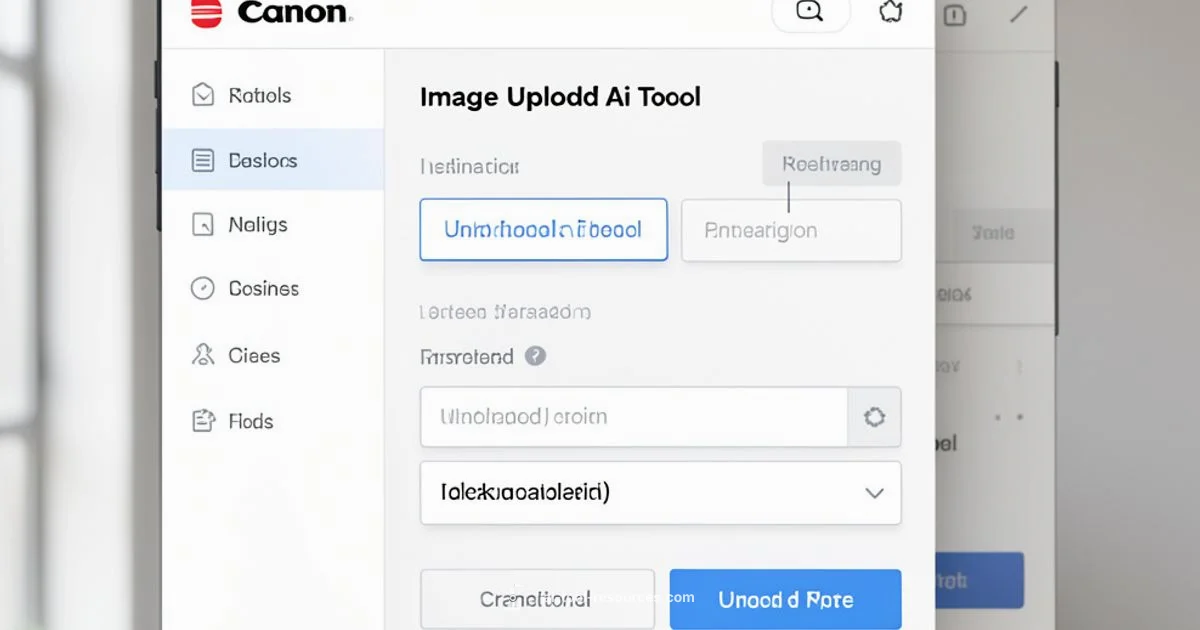Click the star icon near top right

coord(890,13)
